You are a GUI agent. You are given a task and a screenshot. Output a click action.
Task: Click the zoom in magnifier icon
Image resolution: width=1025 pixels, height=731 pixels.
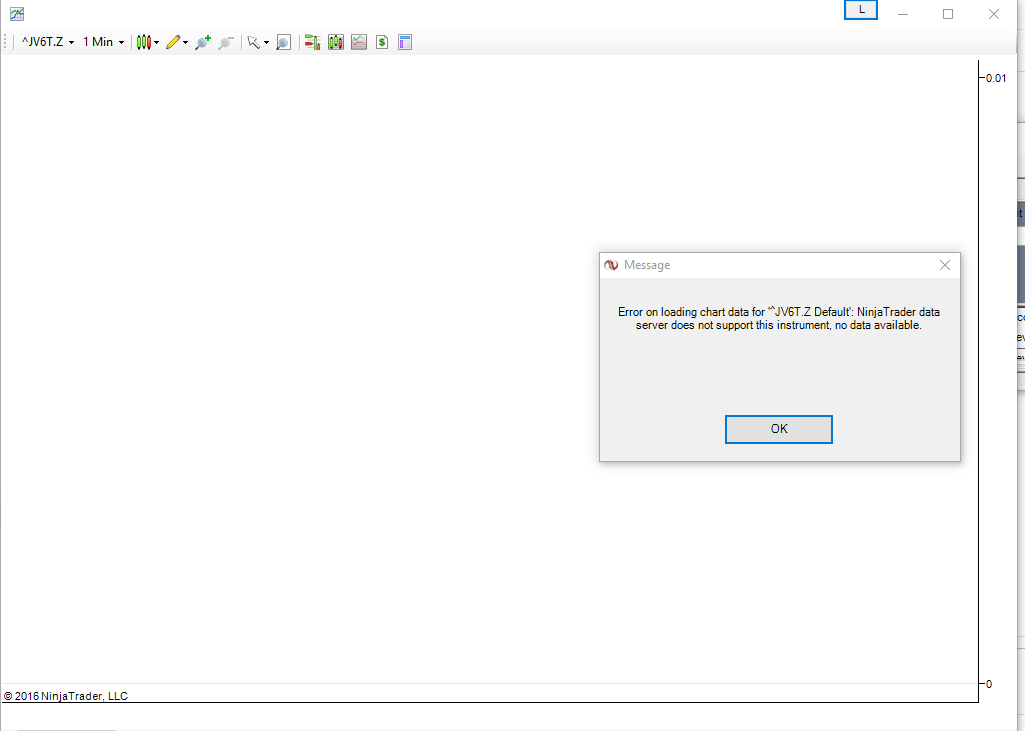coord(203,42)
